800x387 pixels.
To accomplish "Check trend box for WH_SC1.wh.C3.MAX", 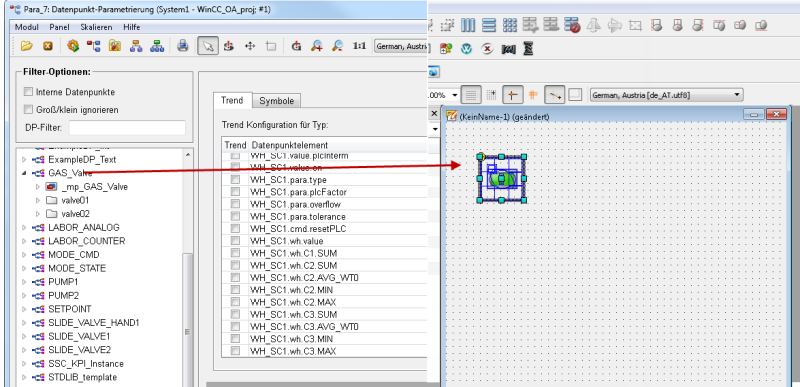I will (x=235, y=351).
